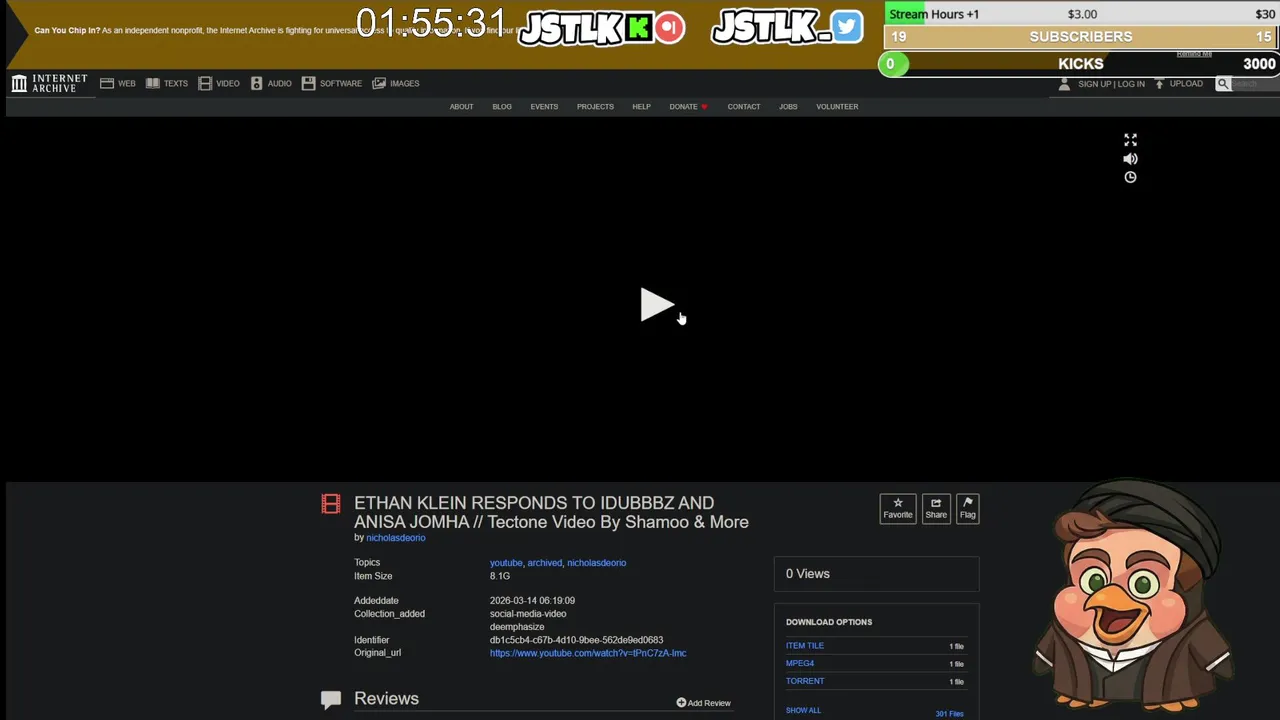Click Sign Up | Log In
This screenshot has width=1280, height=720.
coord(1111,84)
